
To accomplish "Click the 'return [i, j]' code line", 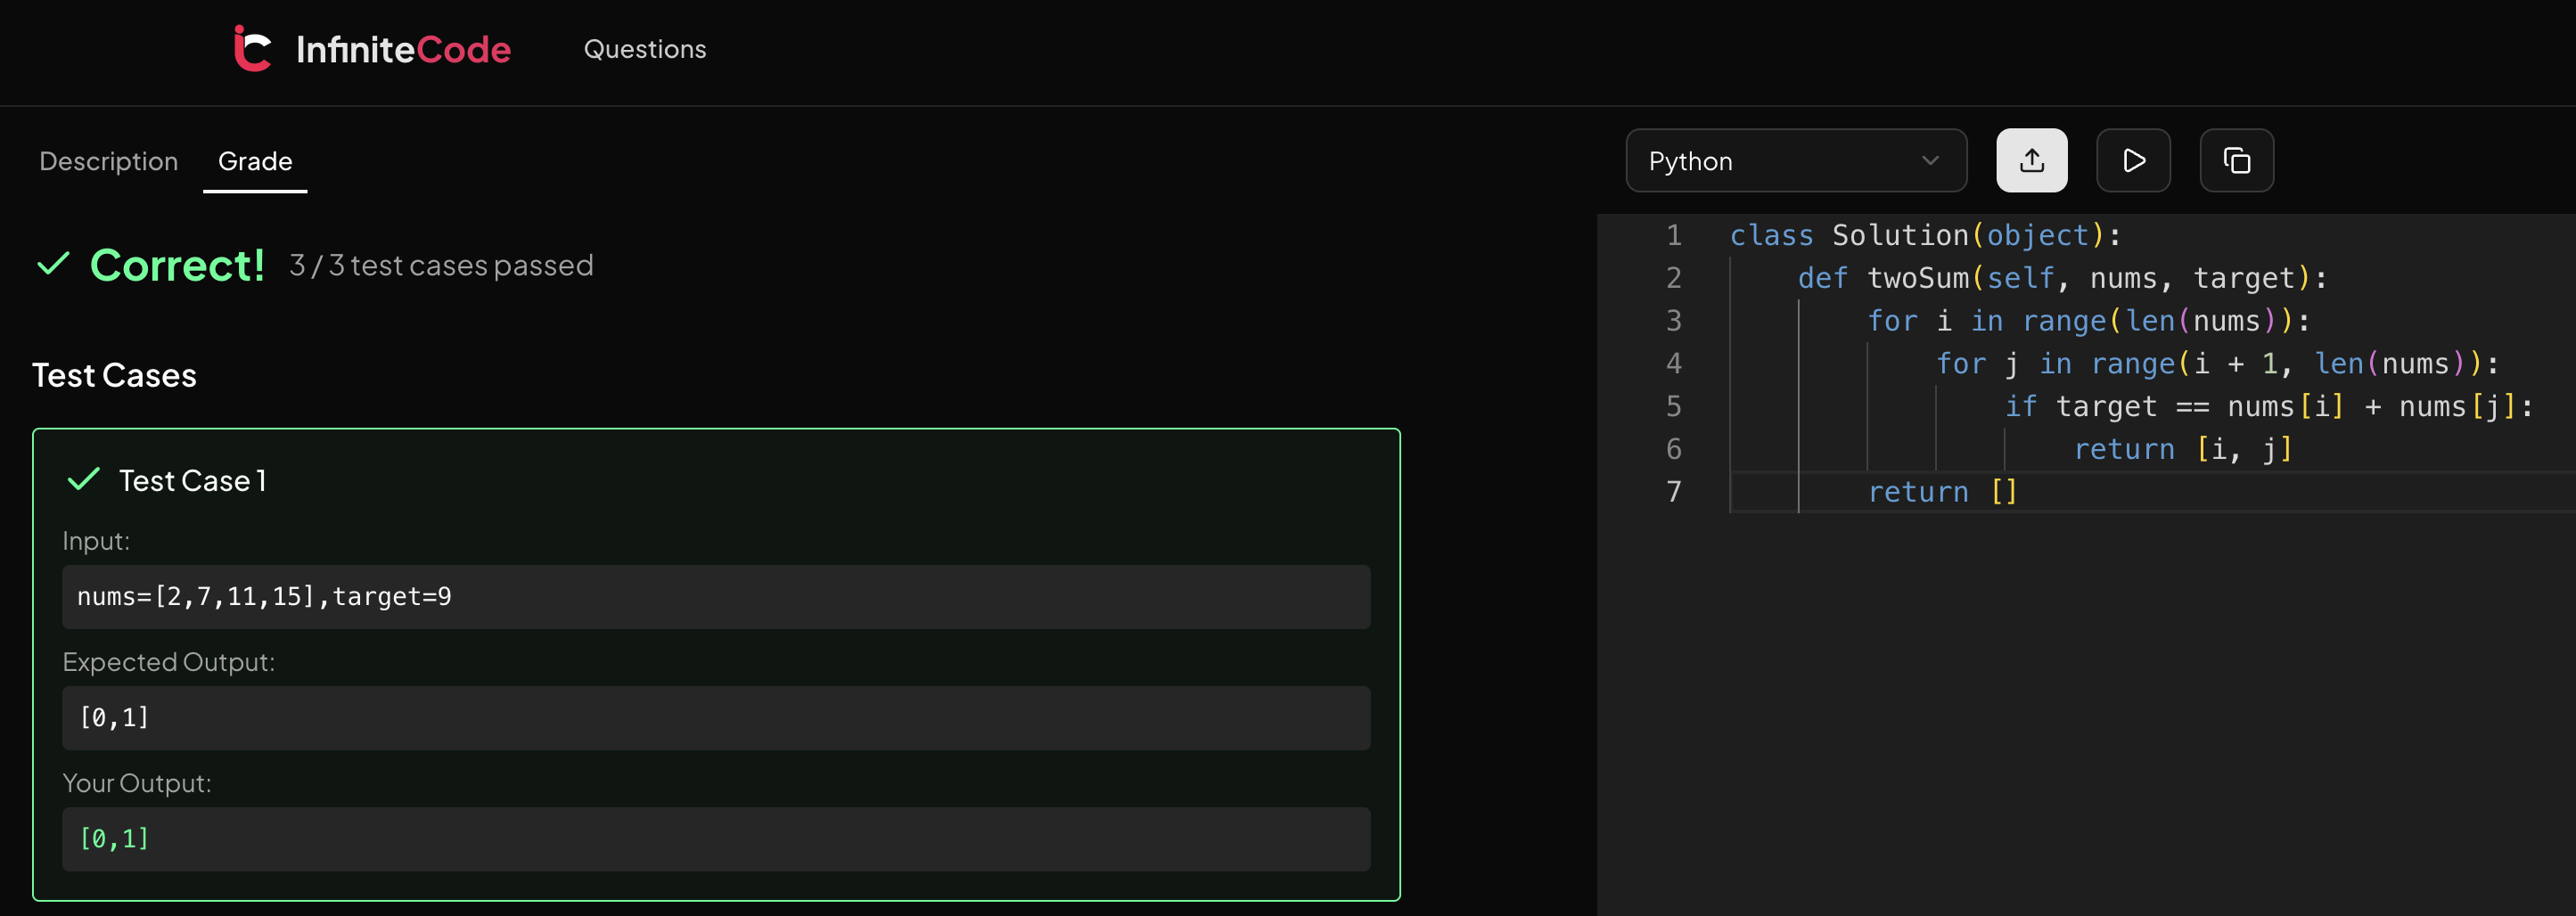I will [2182, 450].
